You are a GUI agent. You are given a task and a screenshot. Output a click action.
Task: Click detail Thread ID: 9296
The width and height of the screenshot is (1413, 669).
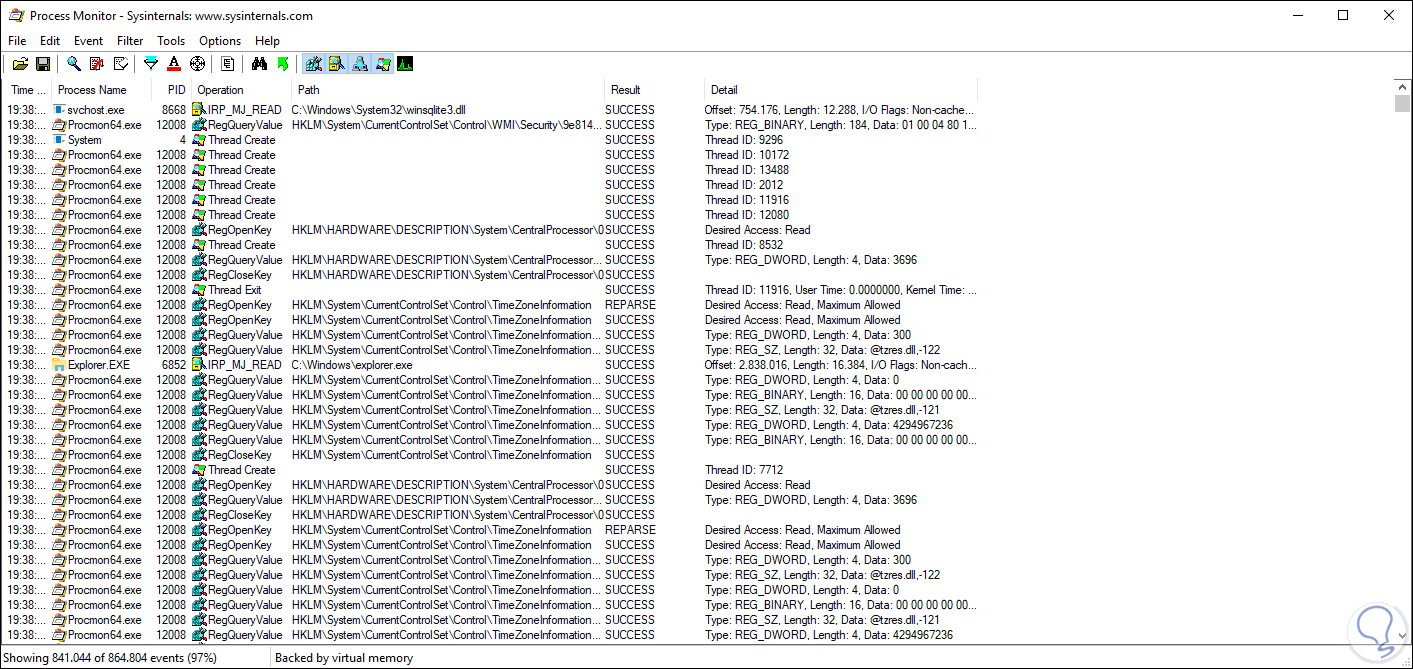pos(744,140)
